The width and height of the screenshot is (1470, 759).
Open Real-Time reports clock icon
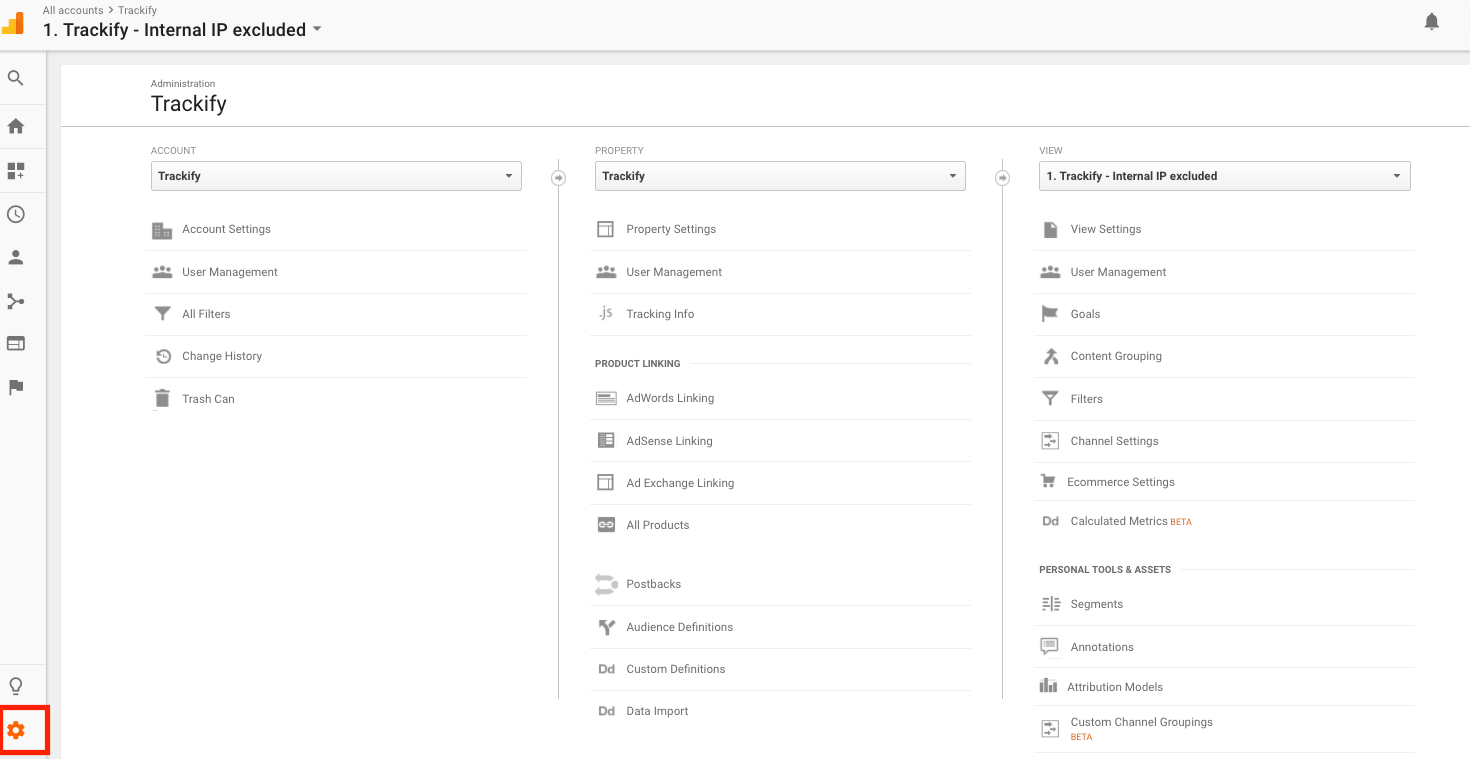[16, 214]
